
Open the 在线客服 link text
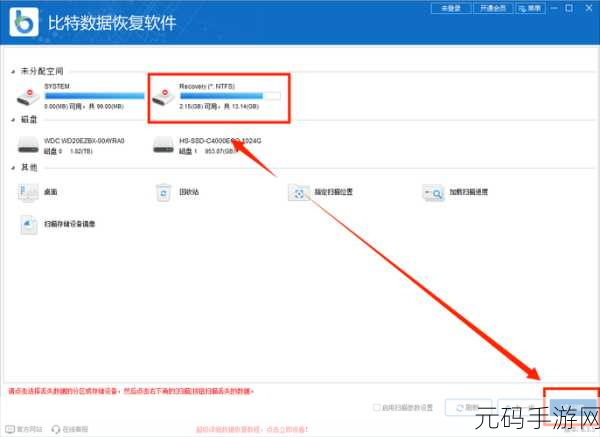75,429
